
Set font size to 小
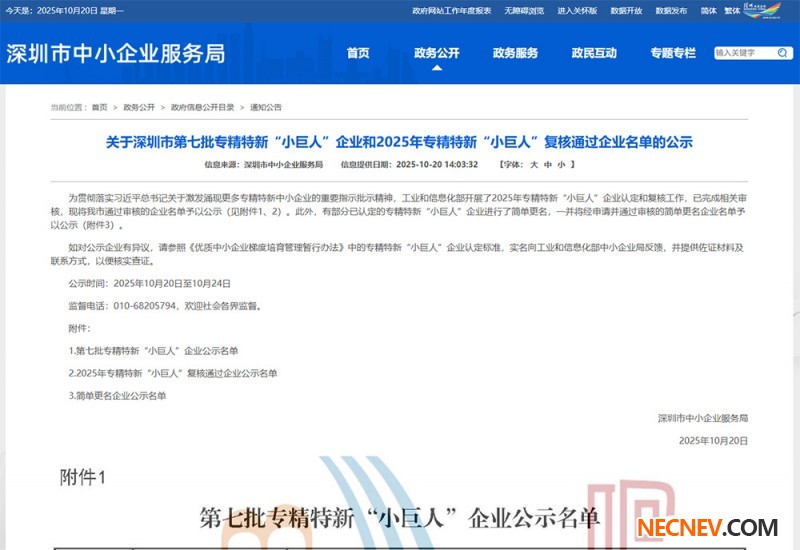[x=562, y=164]
